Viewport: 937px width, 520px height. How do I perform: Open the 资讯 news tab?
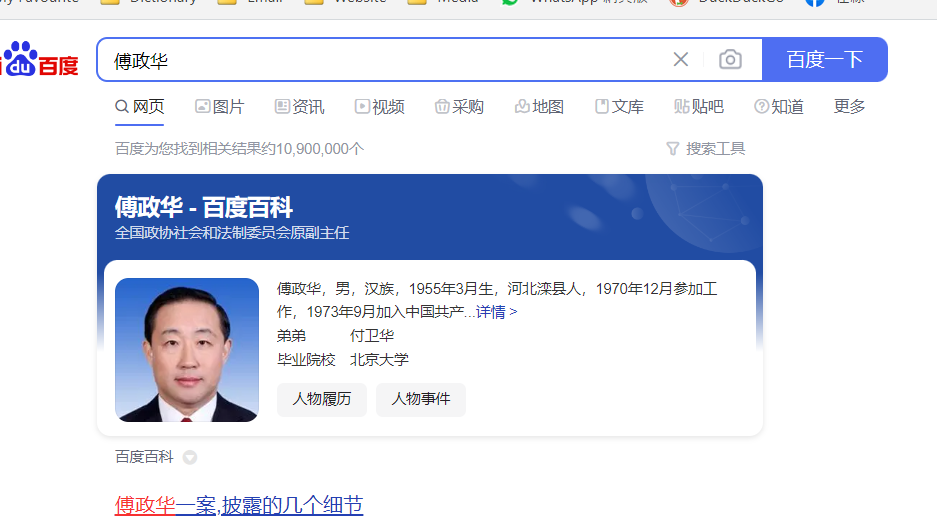point(299,107)
